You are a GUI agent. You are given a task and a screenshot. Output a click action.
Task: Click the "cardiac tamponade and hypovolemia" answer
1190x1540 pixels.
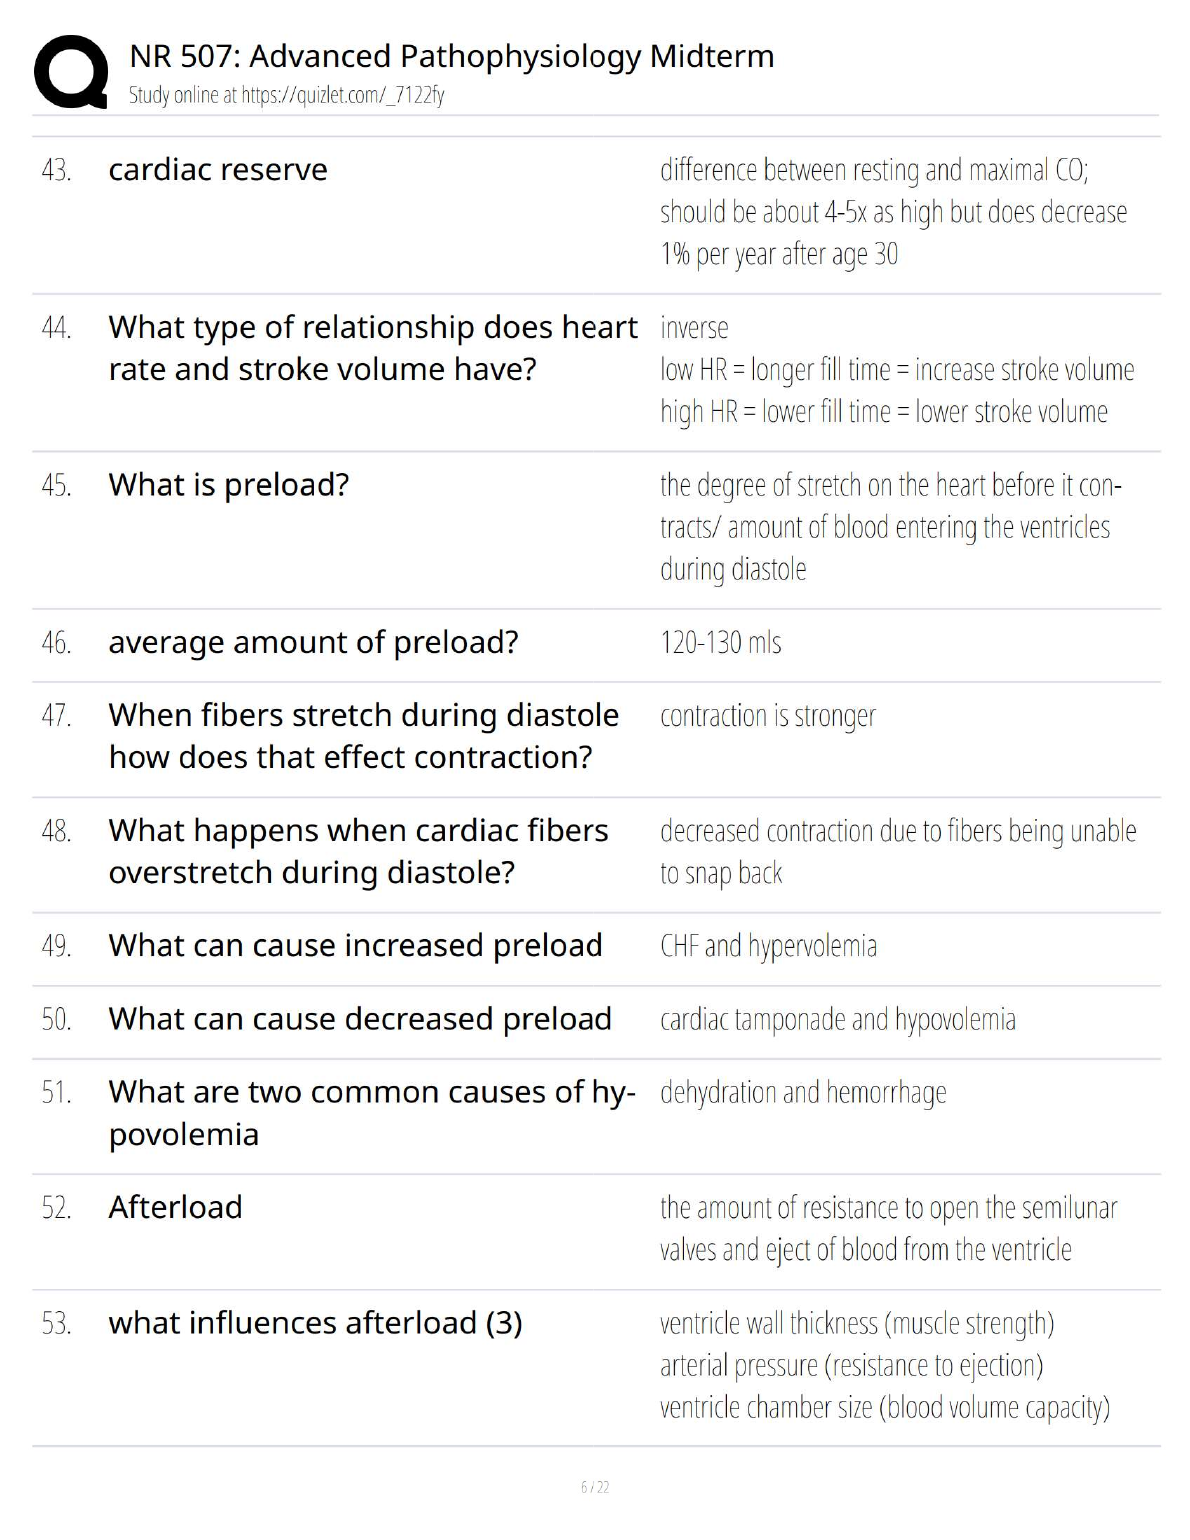click(837, 1020)
